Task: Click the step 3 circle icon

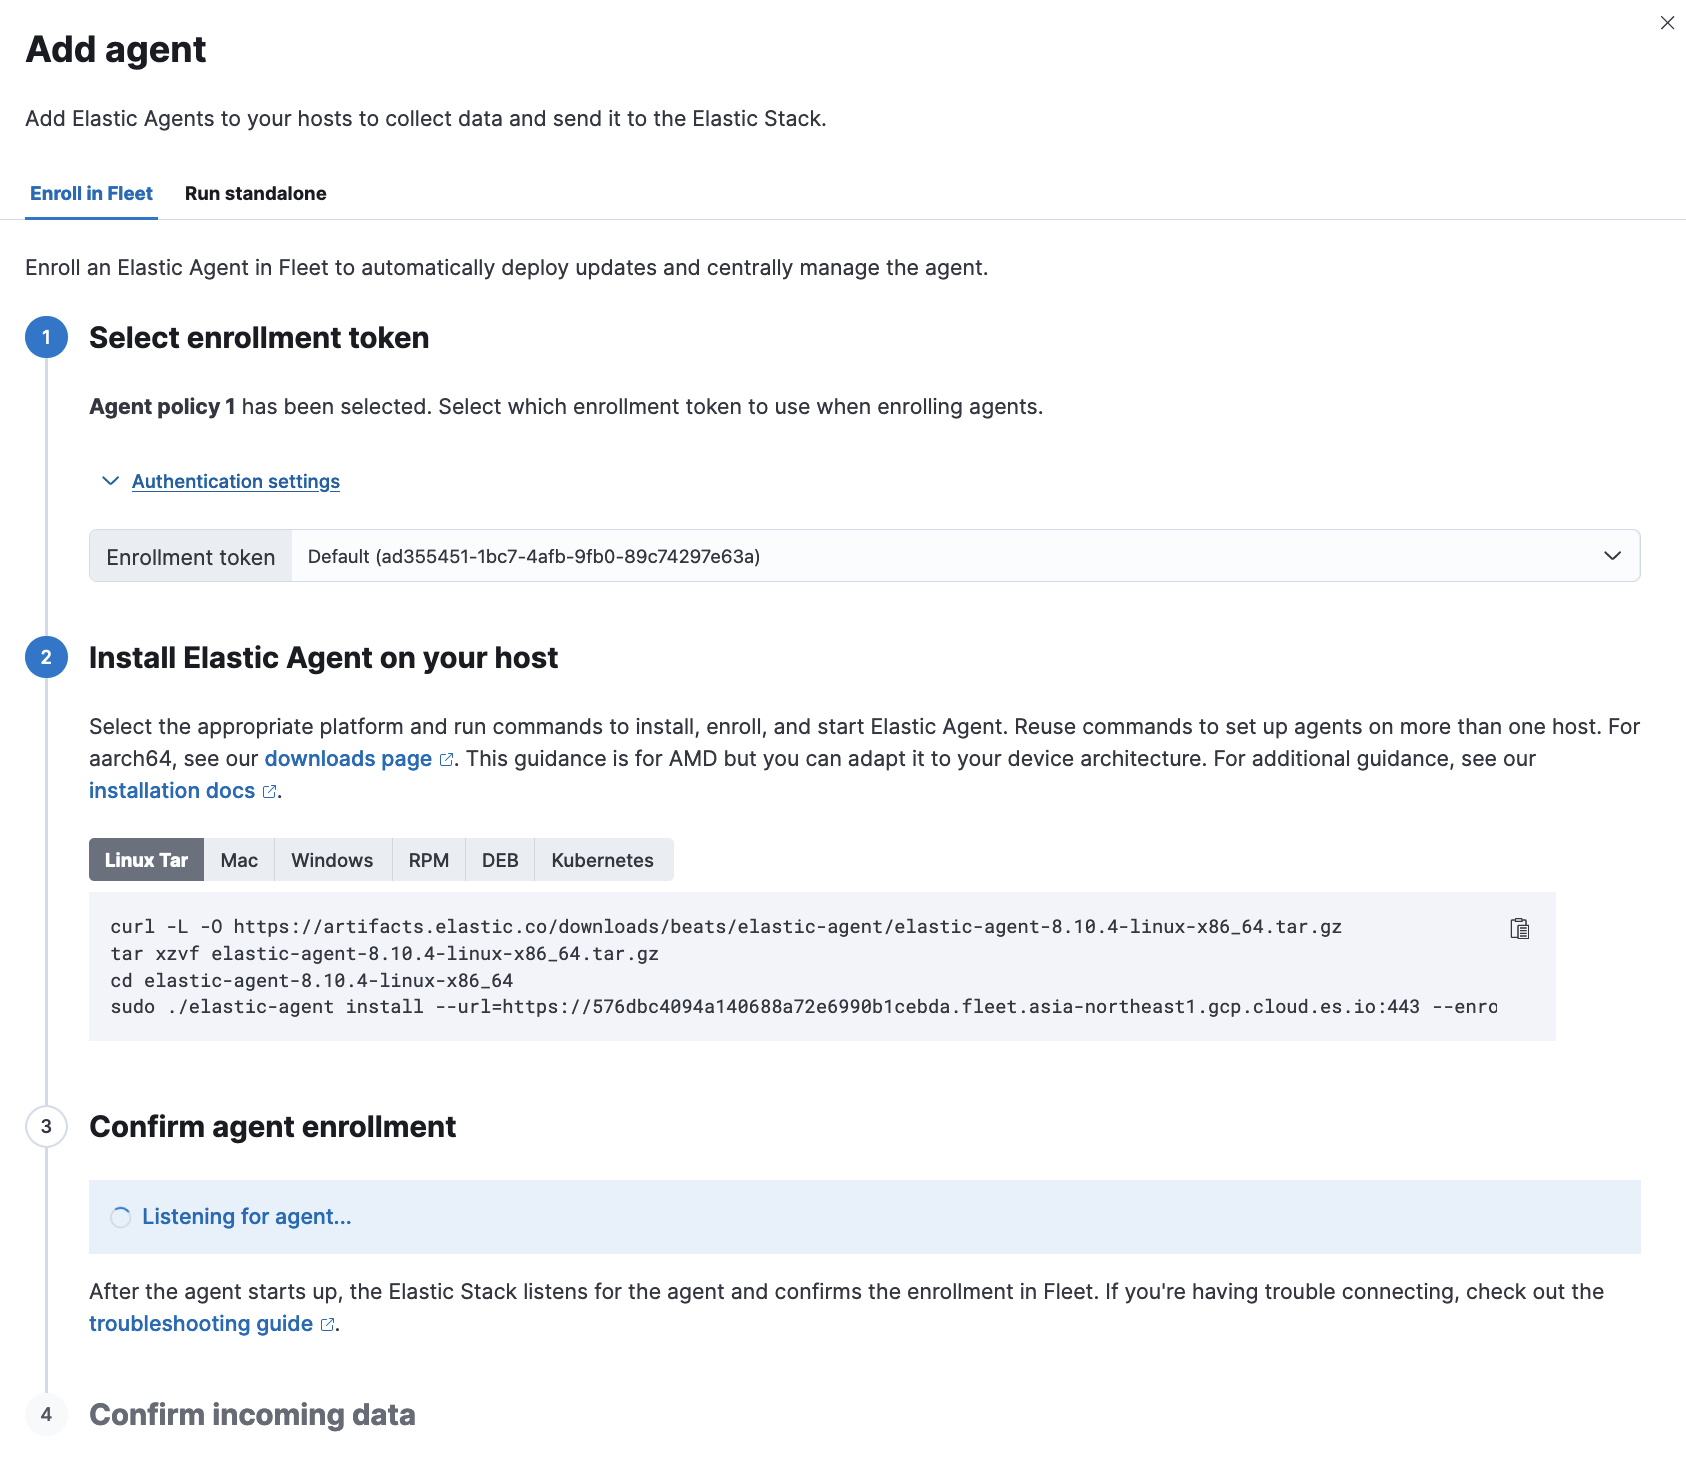Action: (x=46, y=1127)
